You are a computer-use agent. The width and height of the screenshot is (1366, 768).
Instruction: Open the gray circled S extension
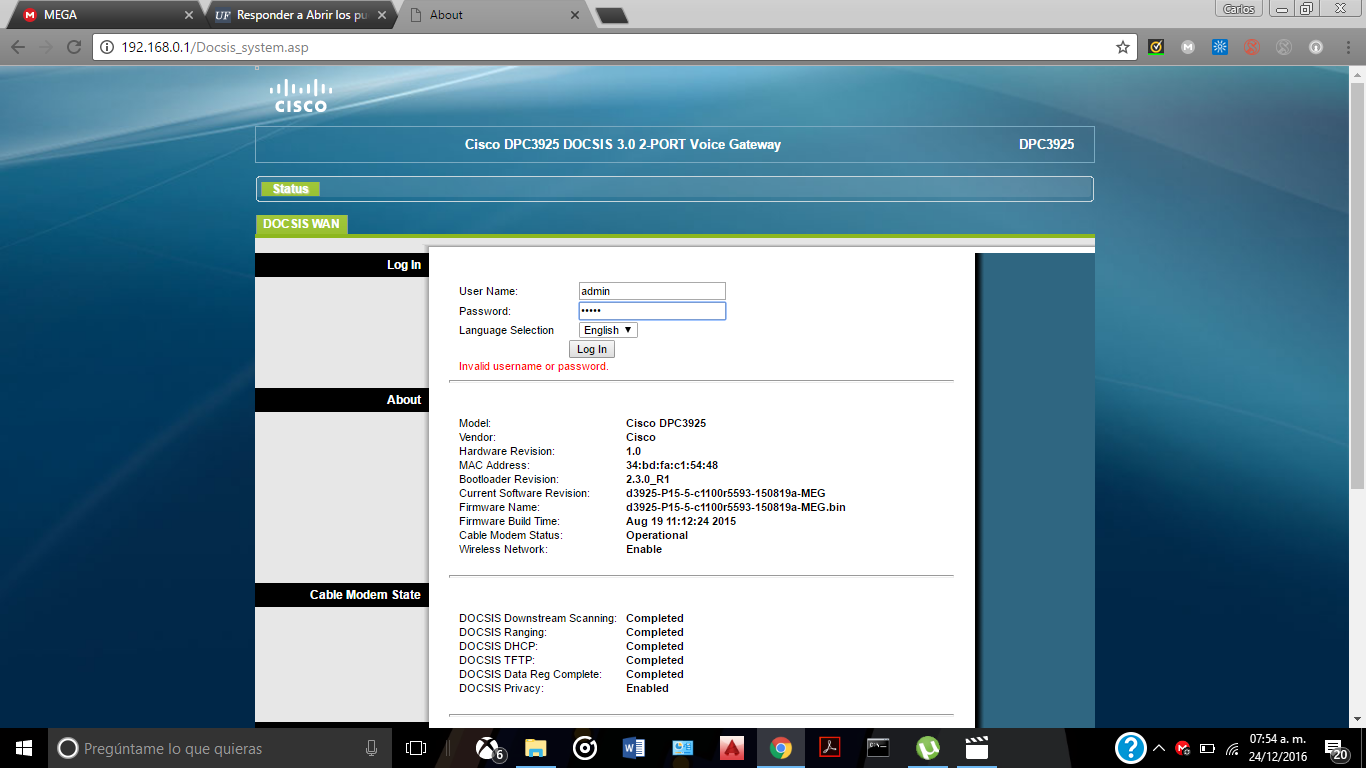(1284, 47)
